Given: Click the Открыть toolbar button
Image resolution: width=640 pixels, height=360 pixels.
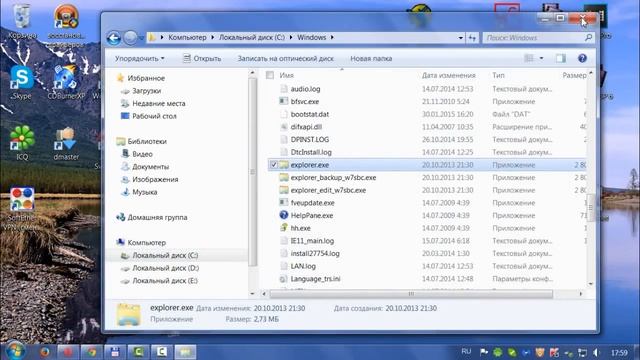Looking at the screenshot, I should [202, 58].
